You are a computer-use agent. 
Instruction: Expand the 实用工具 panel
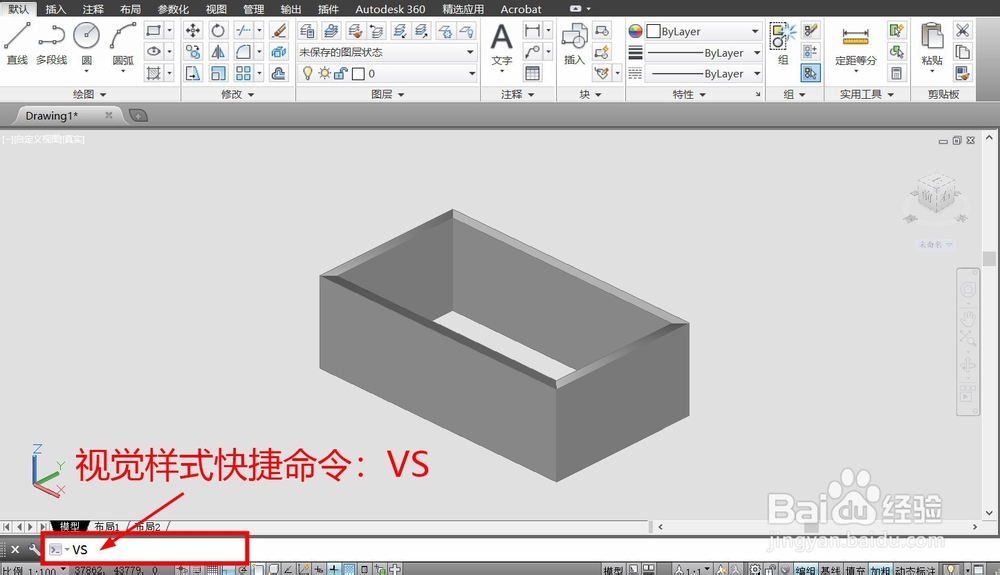[x=867, y=94]
